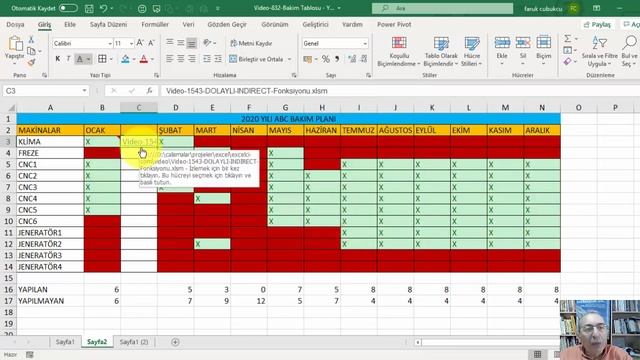Open the Formüller ribbon tab
Viewport: 640px width, 360px height.
(x=155, y=24)
